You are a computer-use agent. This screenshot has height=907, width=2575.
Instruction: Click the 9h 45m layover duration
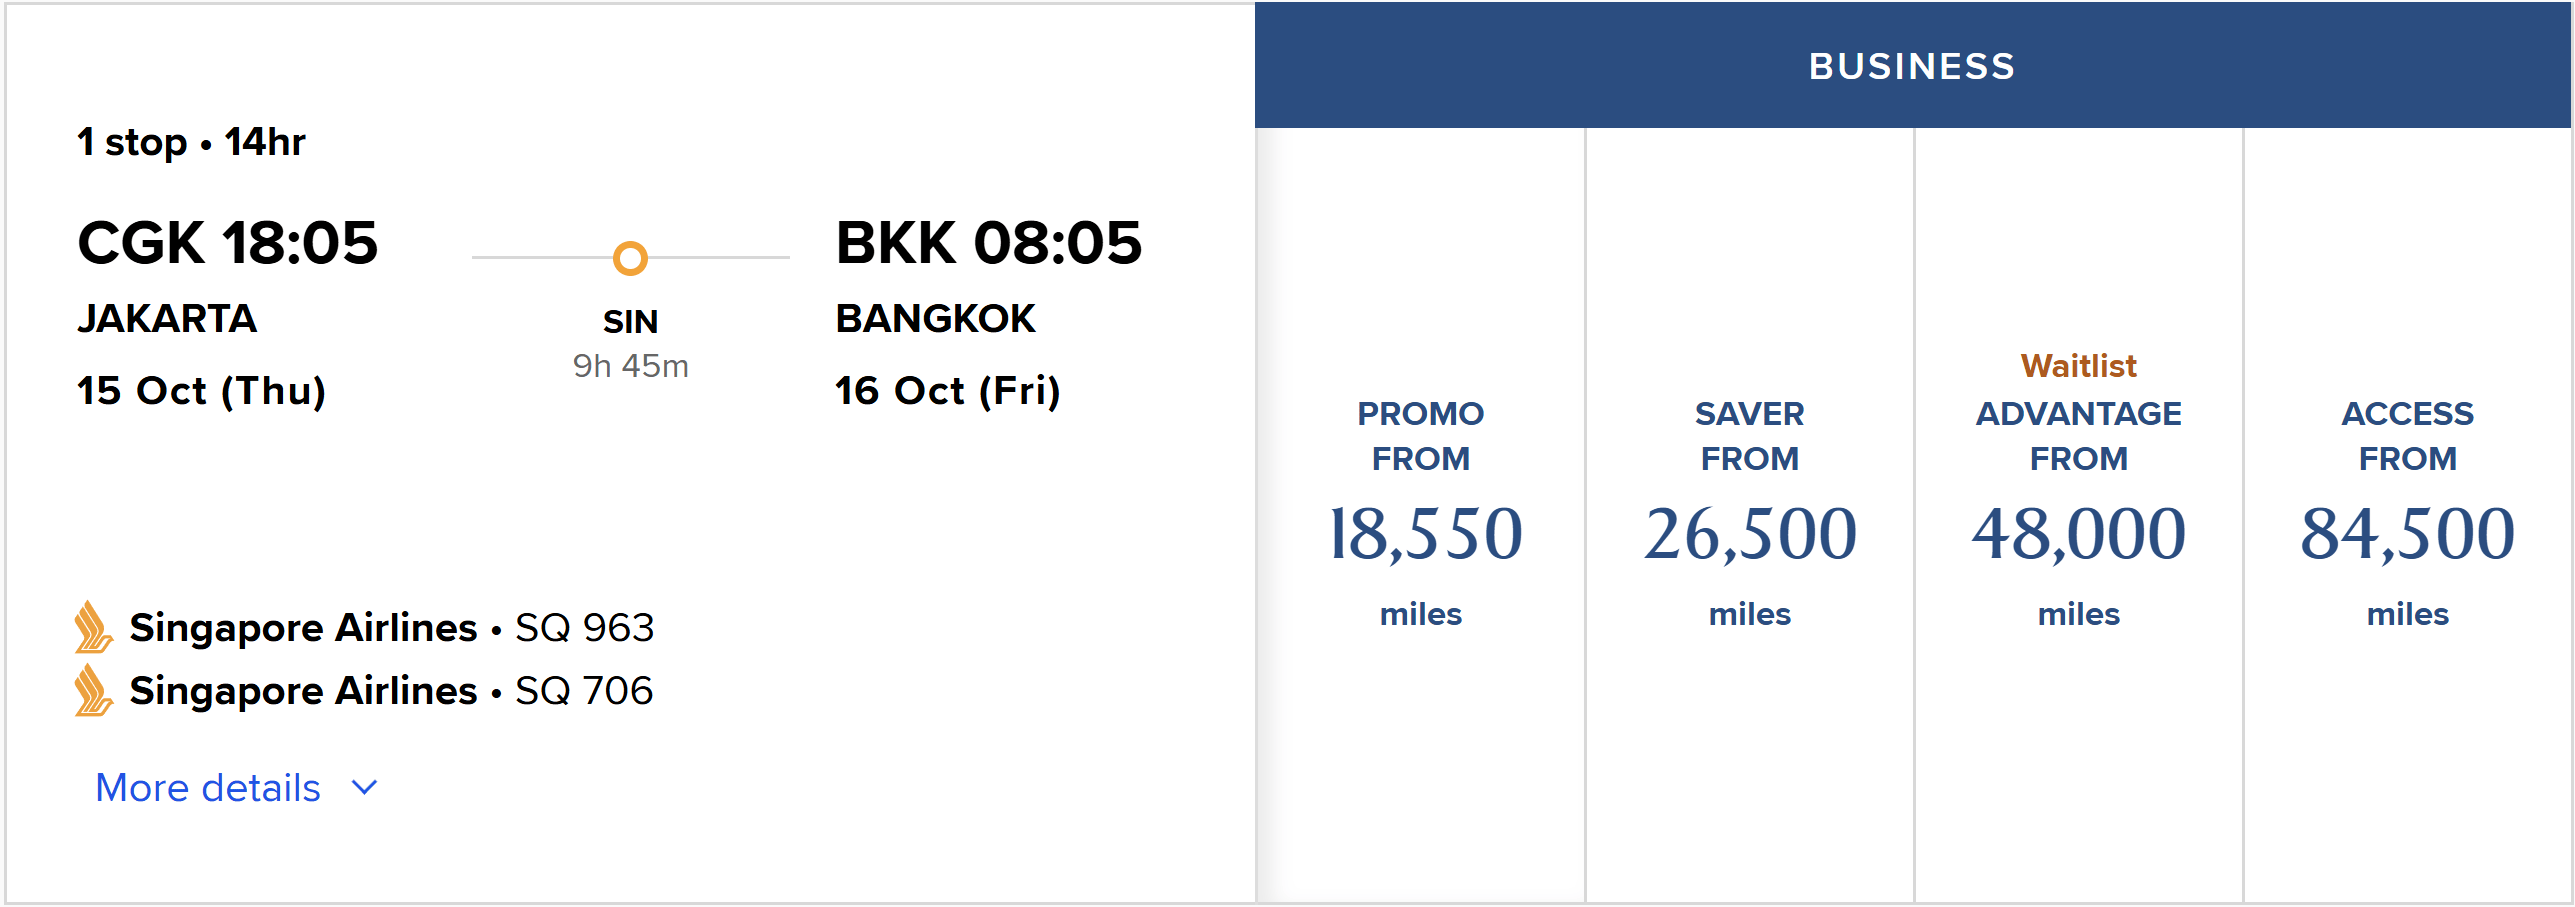pos(630,366)
